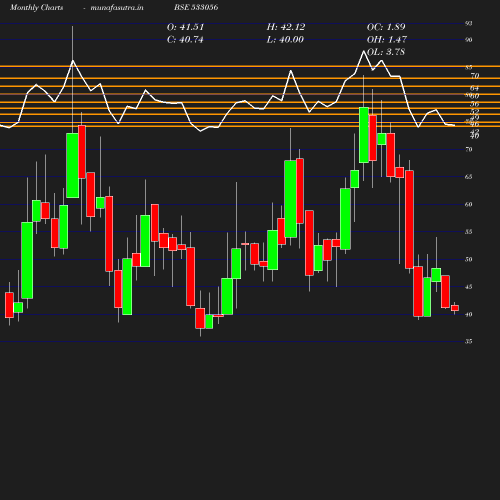Select the "OC: 1.89" reading
The height and width of the screenshot is (500, 500).
[x=386, y=27]
